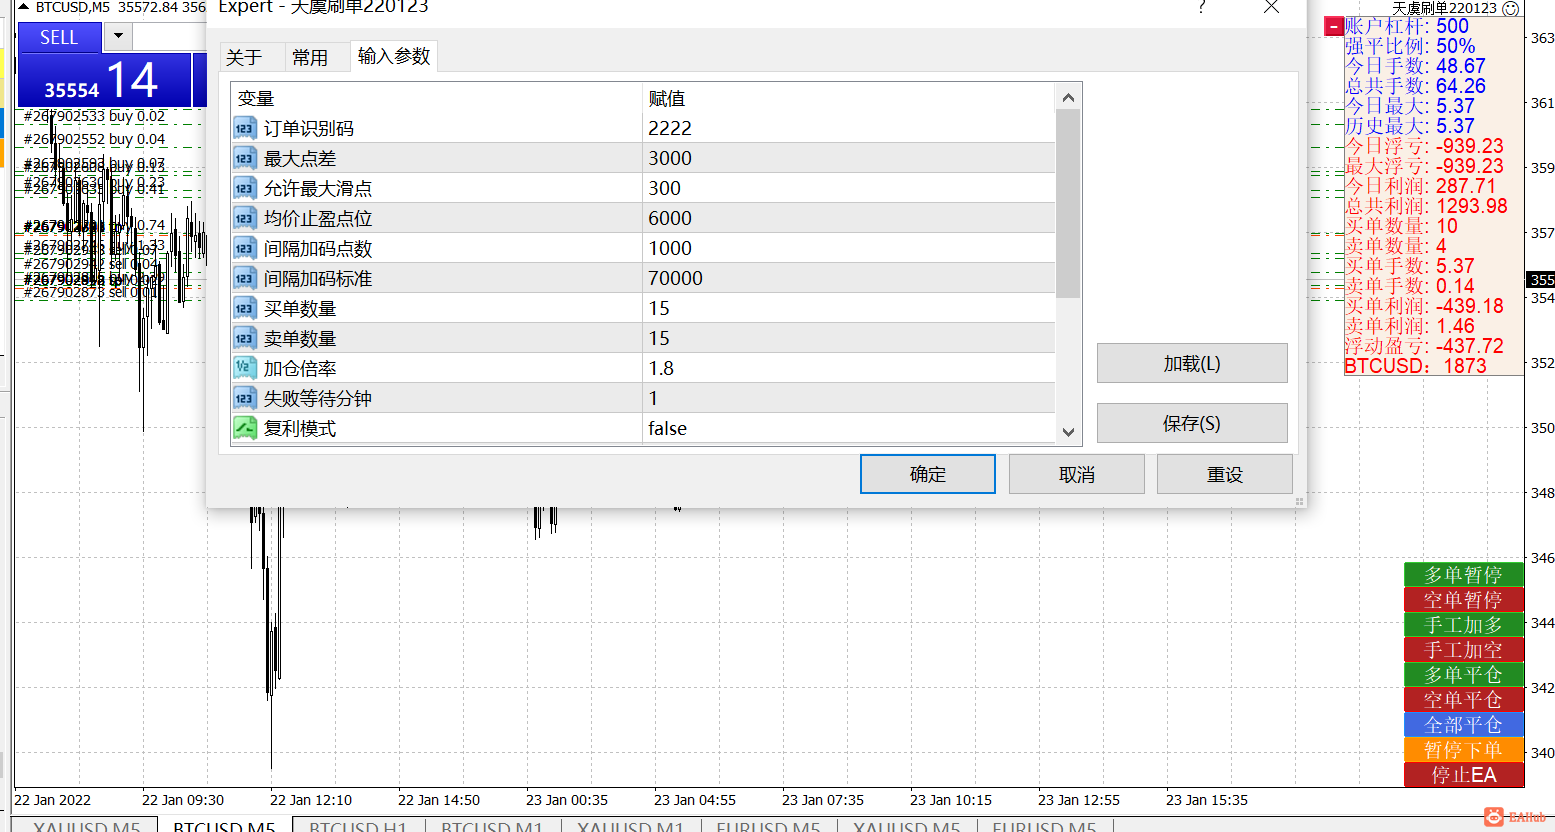
Task: Cancel the dialog with 取消
Action: (1077, 474)
